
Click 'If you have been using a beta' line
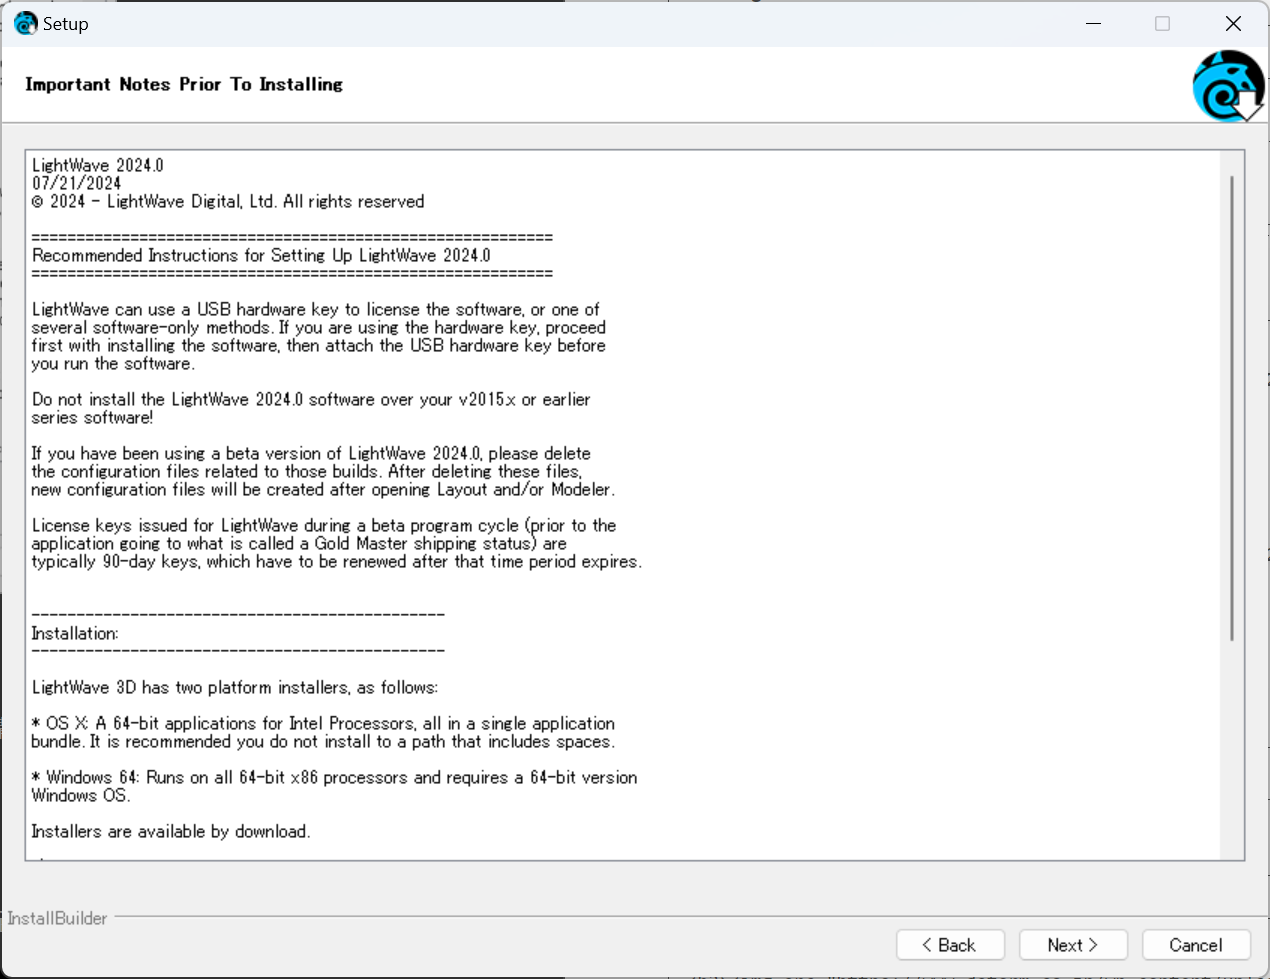tap(311, 453)
